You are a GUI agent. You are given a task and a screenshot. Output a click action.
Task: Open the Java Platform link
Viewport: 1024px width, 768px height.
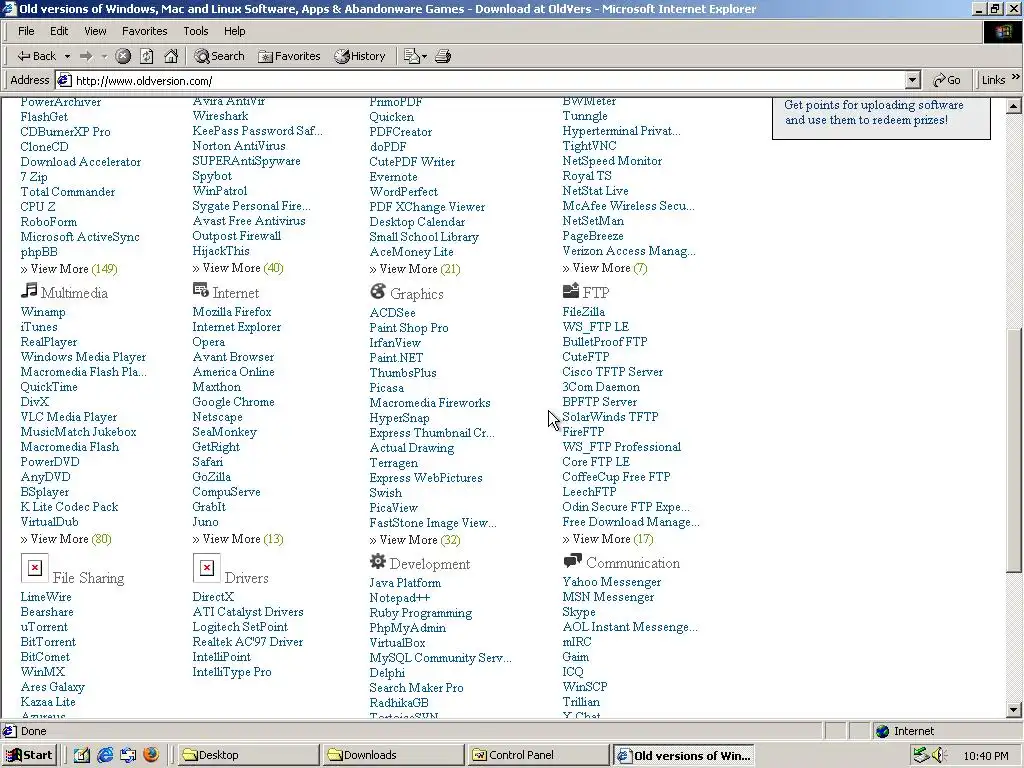click(x=405, y=583)
